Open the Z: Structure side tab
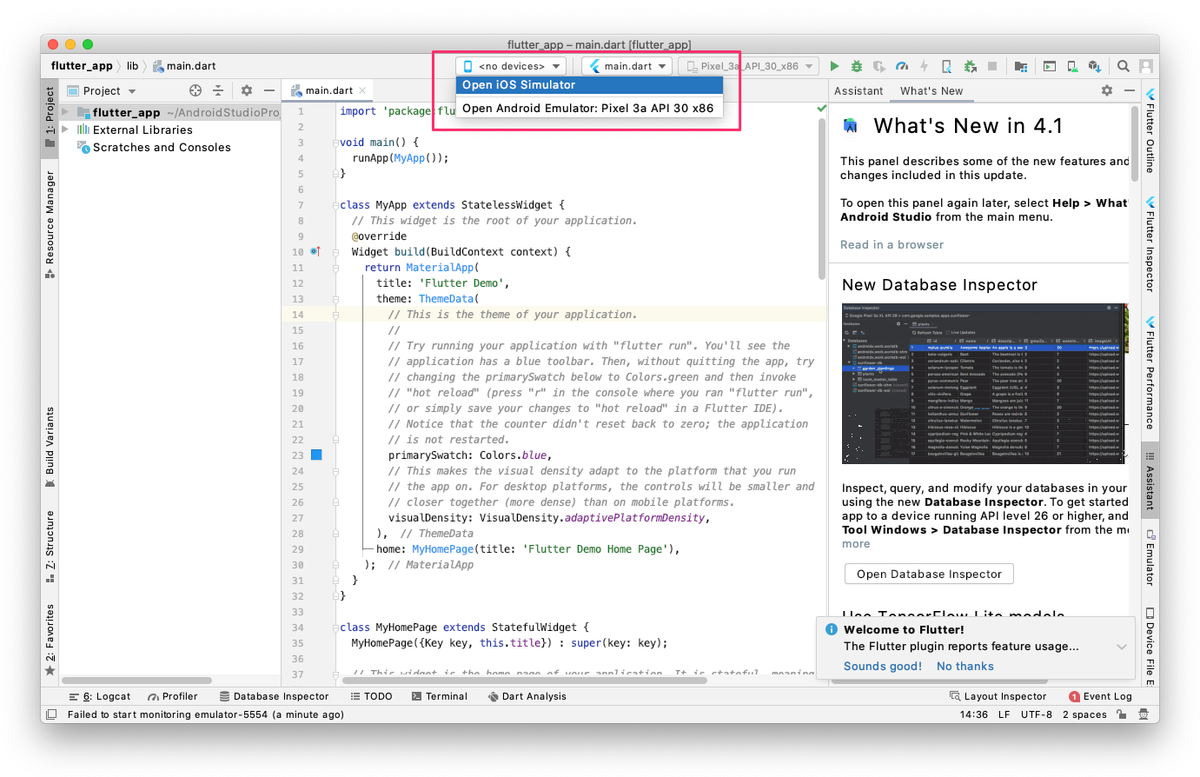1200x777 pixels. pos(49,548)
